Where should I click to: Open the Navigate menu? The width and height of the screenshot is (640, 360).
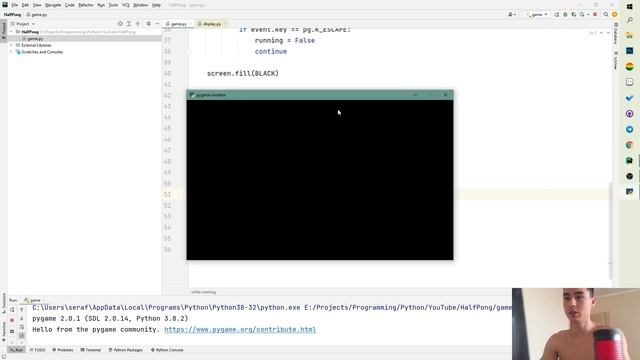[53, 5]
